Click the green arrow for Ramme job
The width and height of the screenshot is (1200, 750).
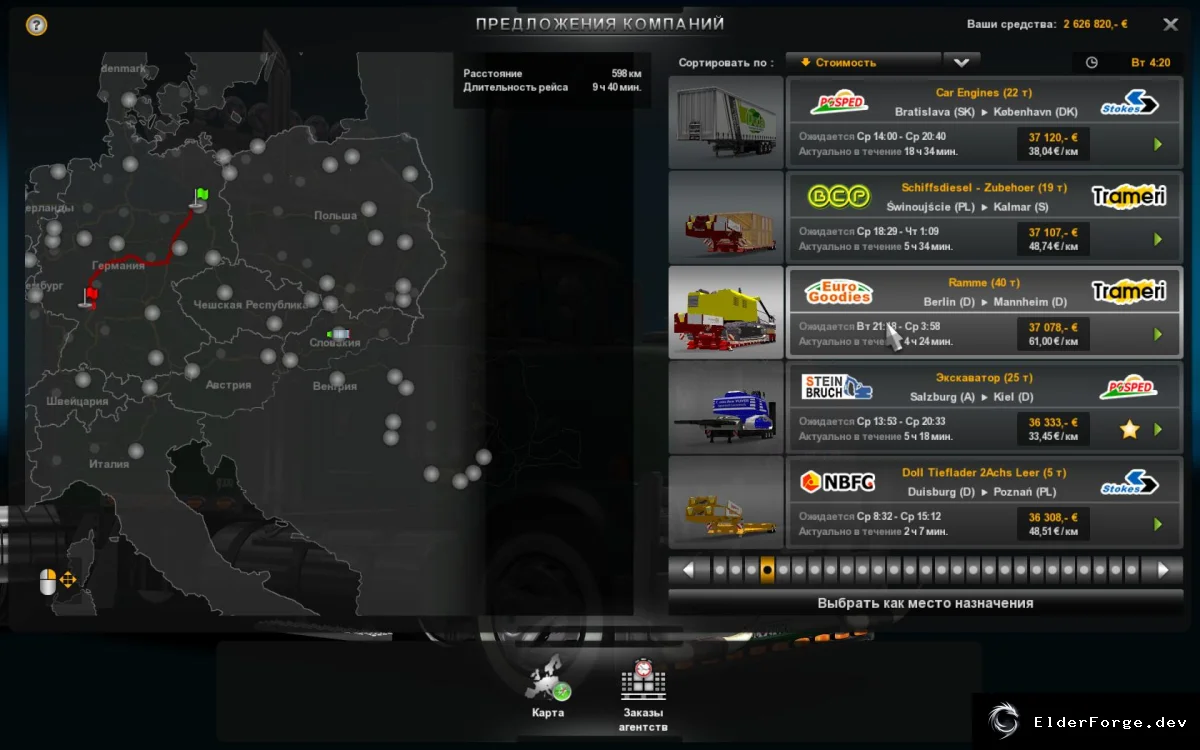point(1158,334)
